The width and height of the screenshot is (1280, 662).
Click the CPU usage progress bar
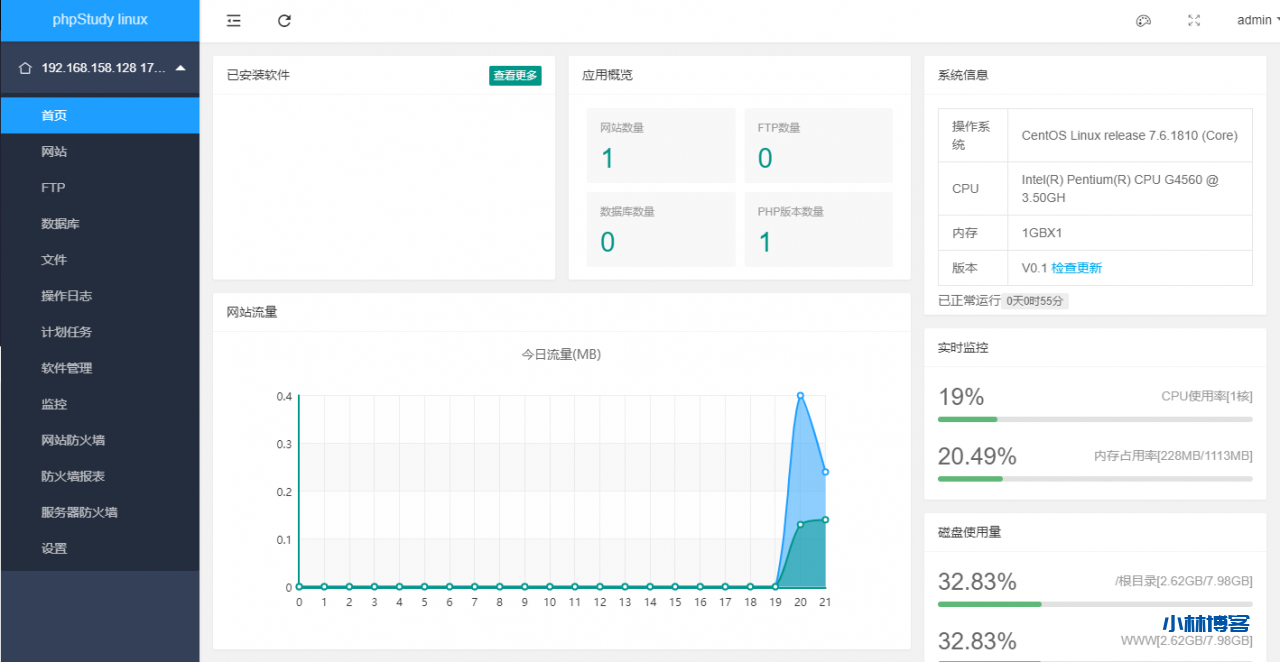[1094, 419]
